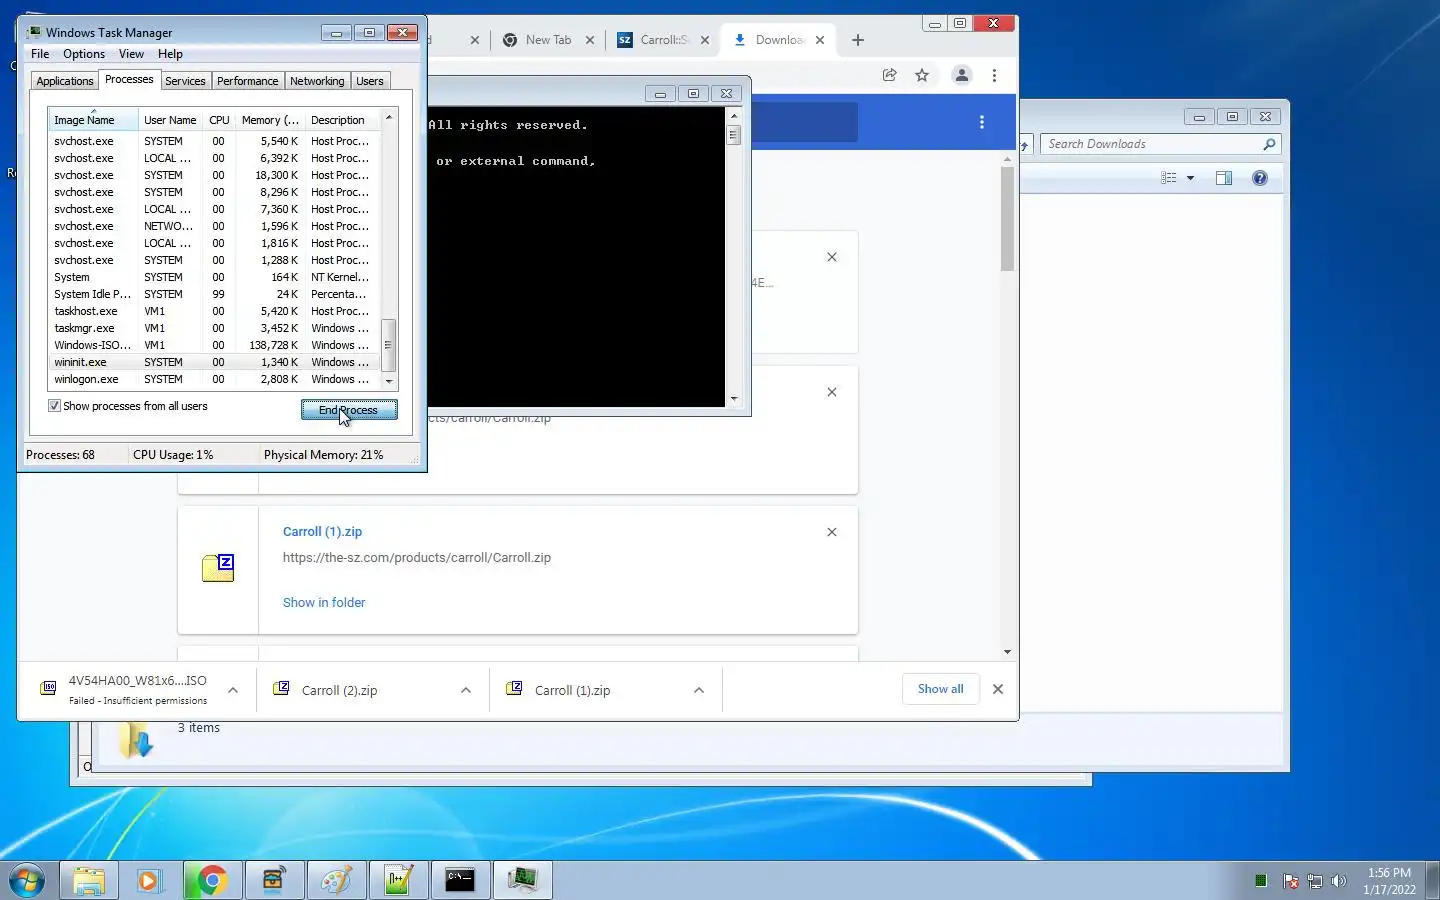Click the Command Prompt scroll-up arrow
This screenshot has height=900, width=1440.
coord(734,115)
